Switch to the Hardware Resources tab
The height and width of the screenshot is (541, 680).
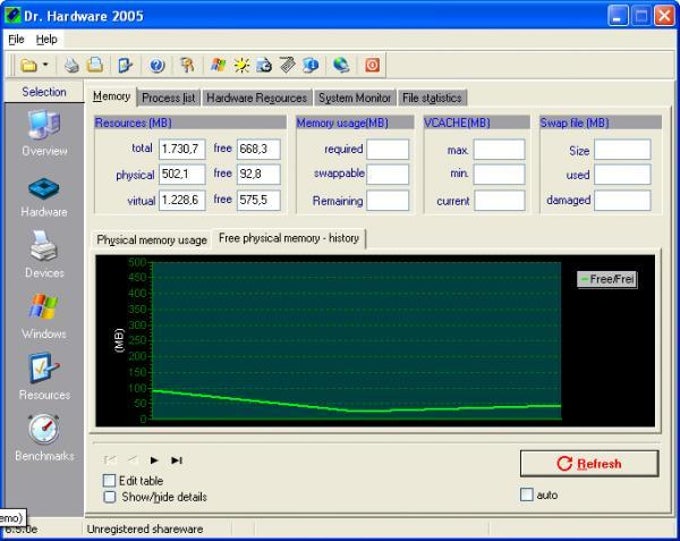point(257,98)
